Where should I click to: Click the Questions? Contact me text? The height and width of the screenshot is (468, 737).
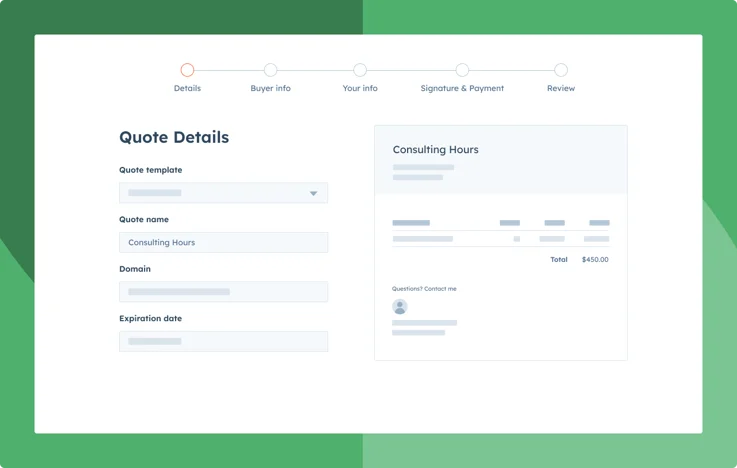pyautogui.click(x=424, y=289)
